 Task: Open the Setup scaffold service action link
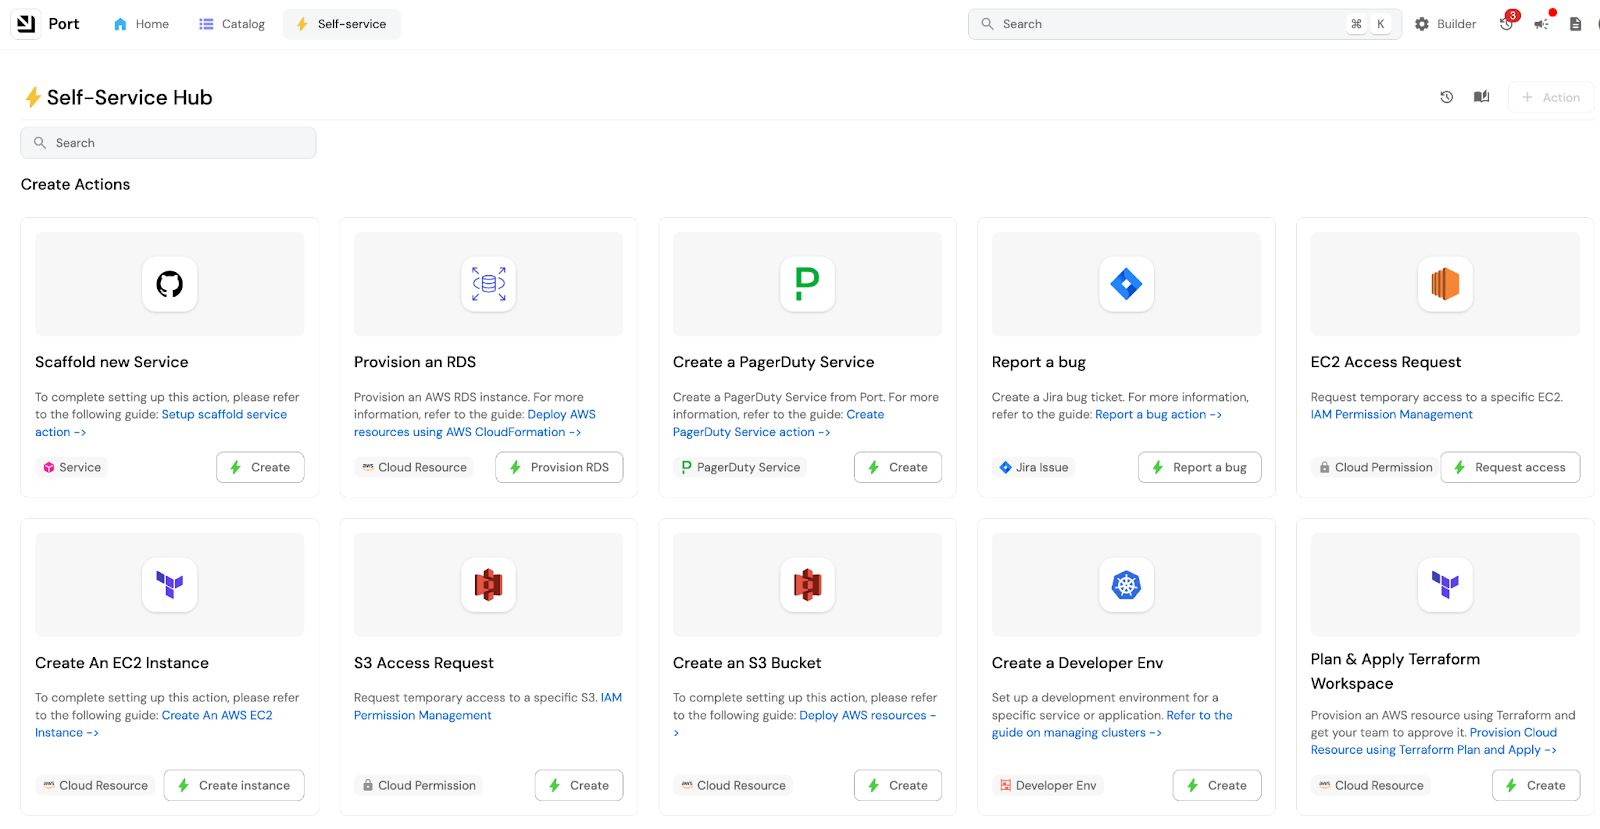point(224,414)
